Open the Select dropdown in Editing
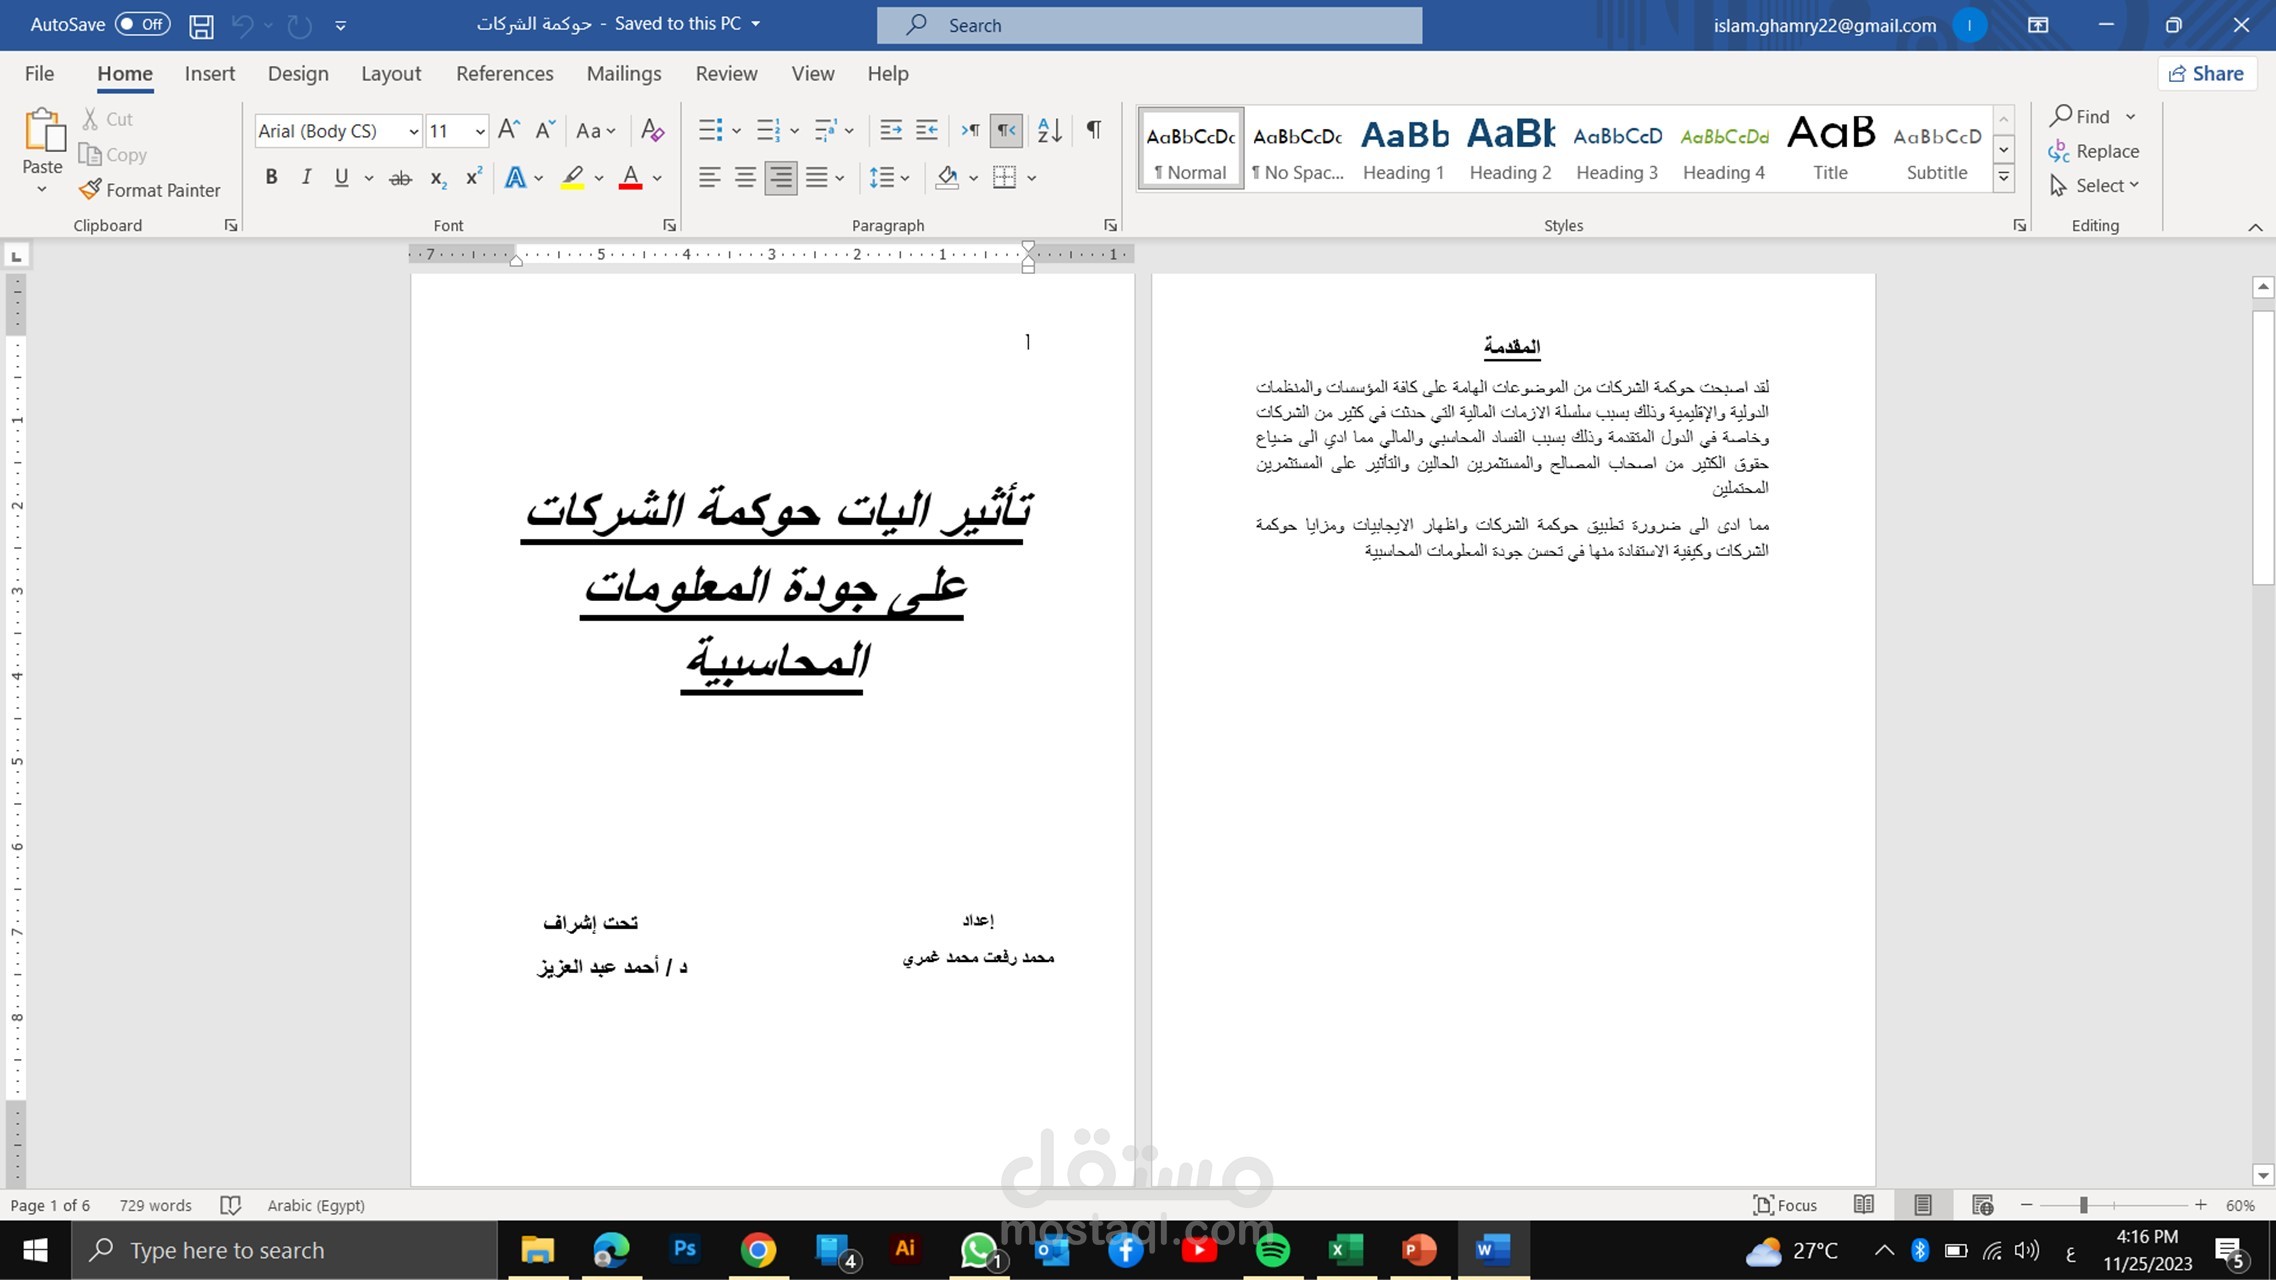Screen dimensions: 2276x1280 2094,186
